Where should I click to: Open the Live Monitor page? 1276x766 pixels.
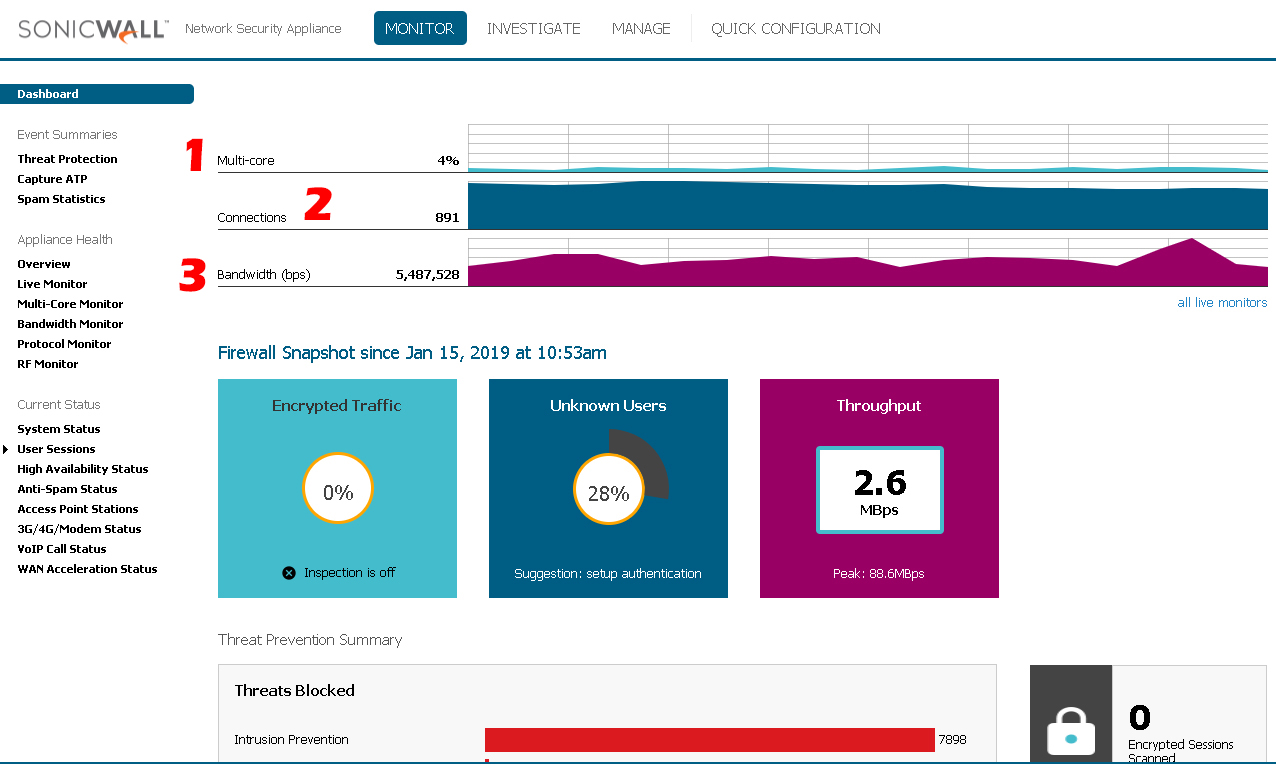[52, 283]
